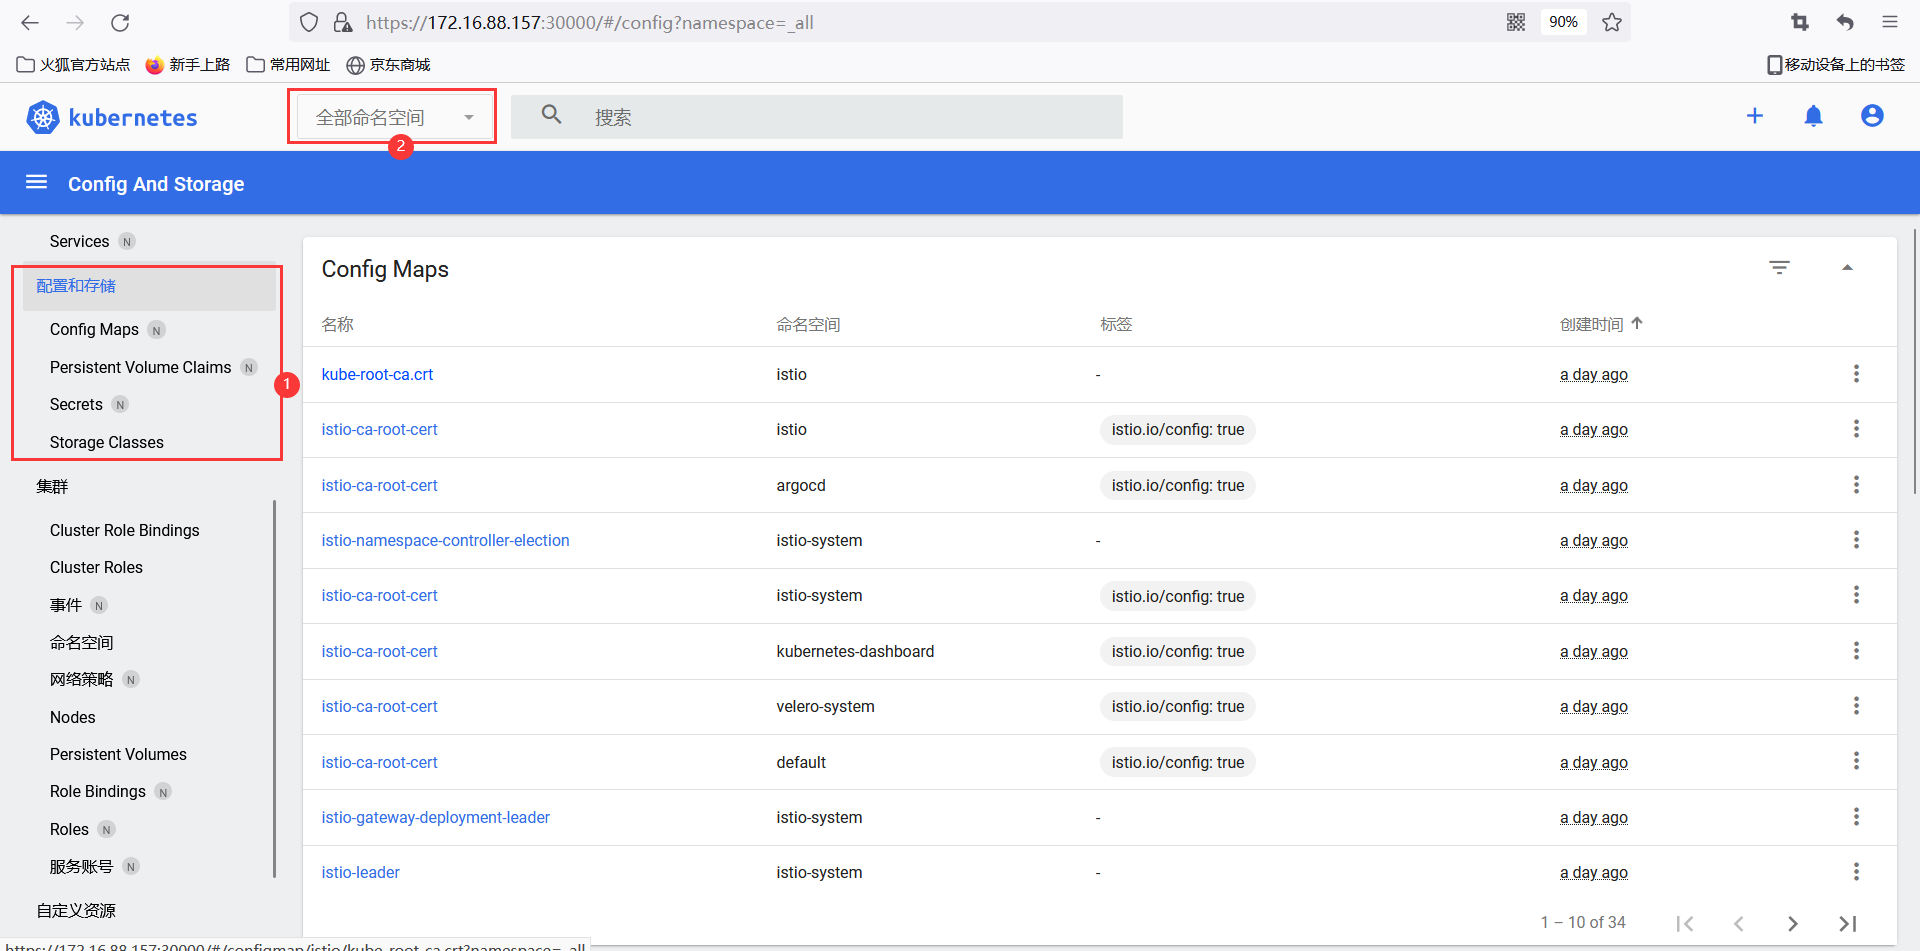Open notifications bell icon
The image size is (1920, 951).
point(1813,116)
